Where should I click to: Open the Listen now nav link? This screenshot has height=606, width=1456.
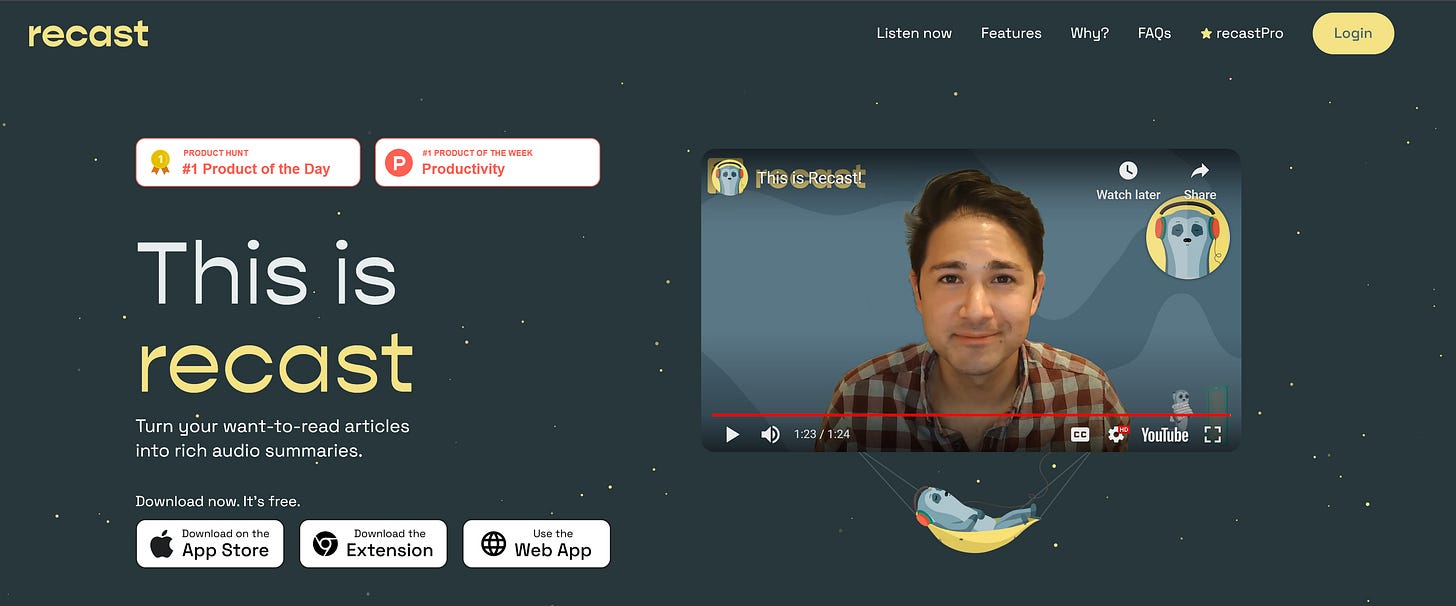(x=914, y=33)
